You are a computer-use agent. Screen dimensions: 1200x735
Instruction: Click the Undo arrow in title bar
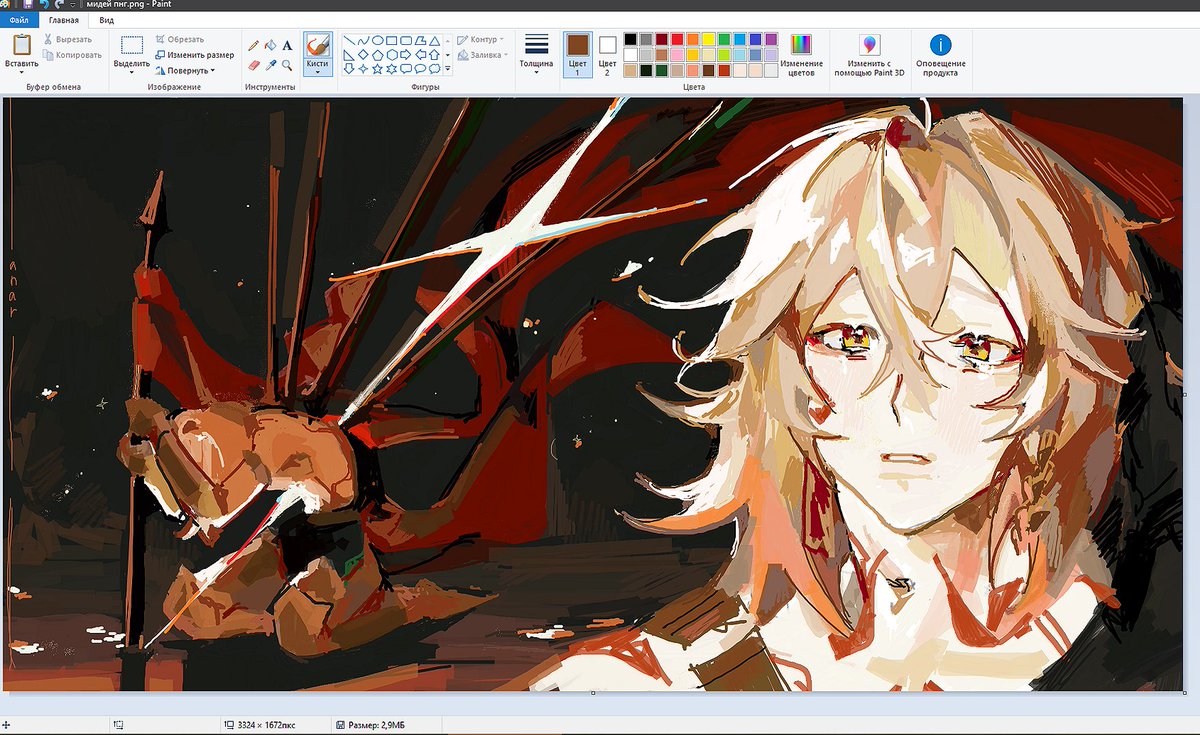tap(45, 5)
